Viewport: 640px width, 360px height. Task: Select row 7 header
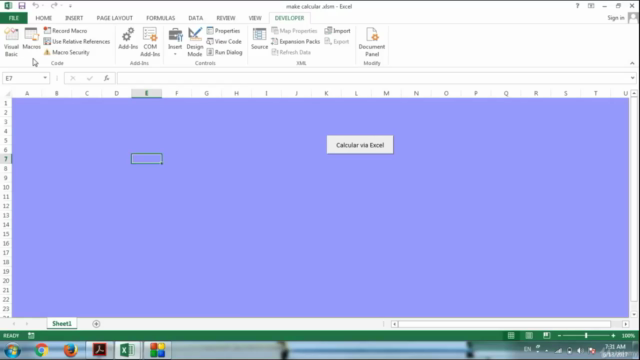tap(6, 159)
